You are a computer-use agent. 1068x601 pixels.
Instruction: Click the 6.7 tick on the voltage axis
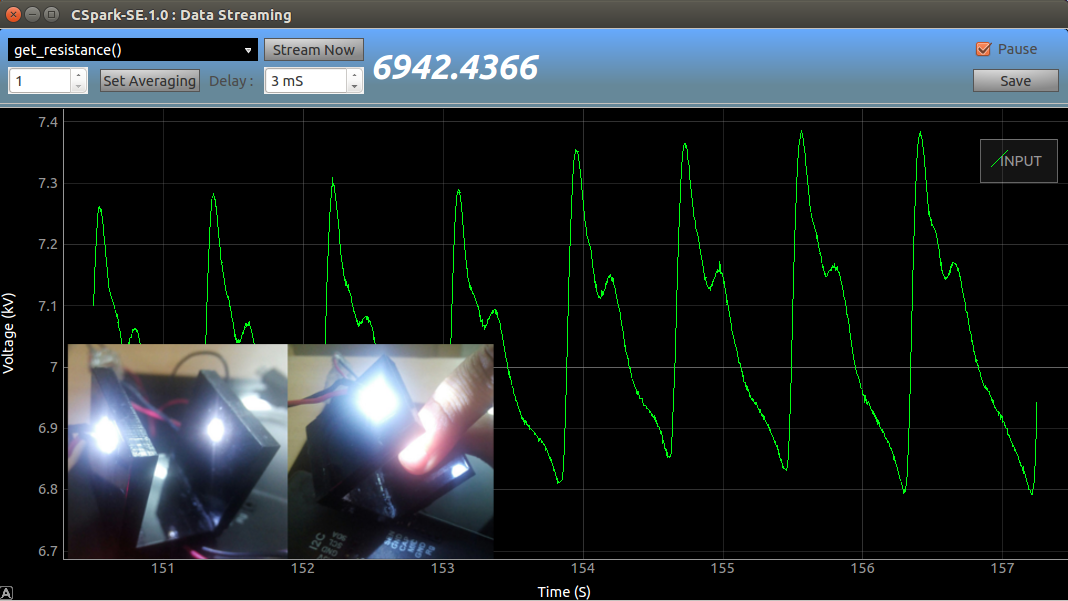click(x=48, y=551)
